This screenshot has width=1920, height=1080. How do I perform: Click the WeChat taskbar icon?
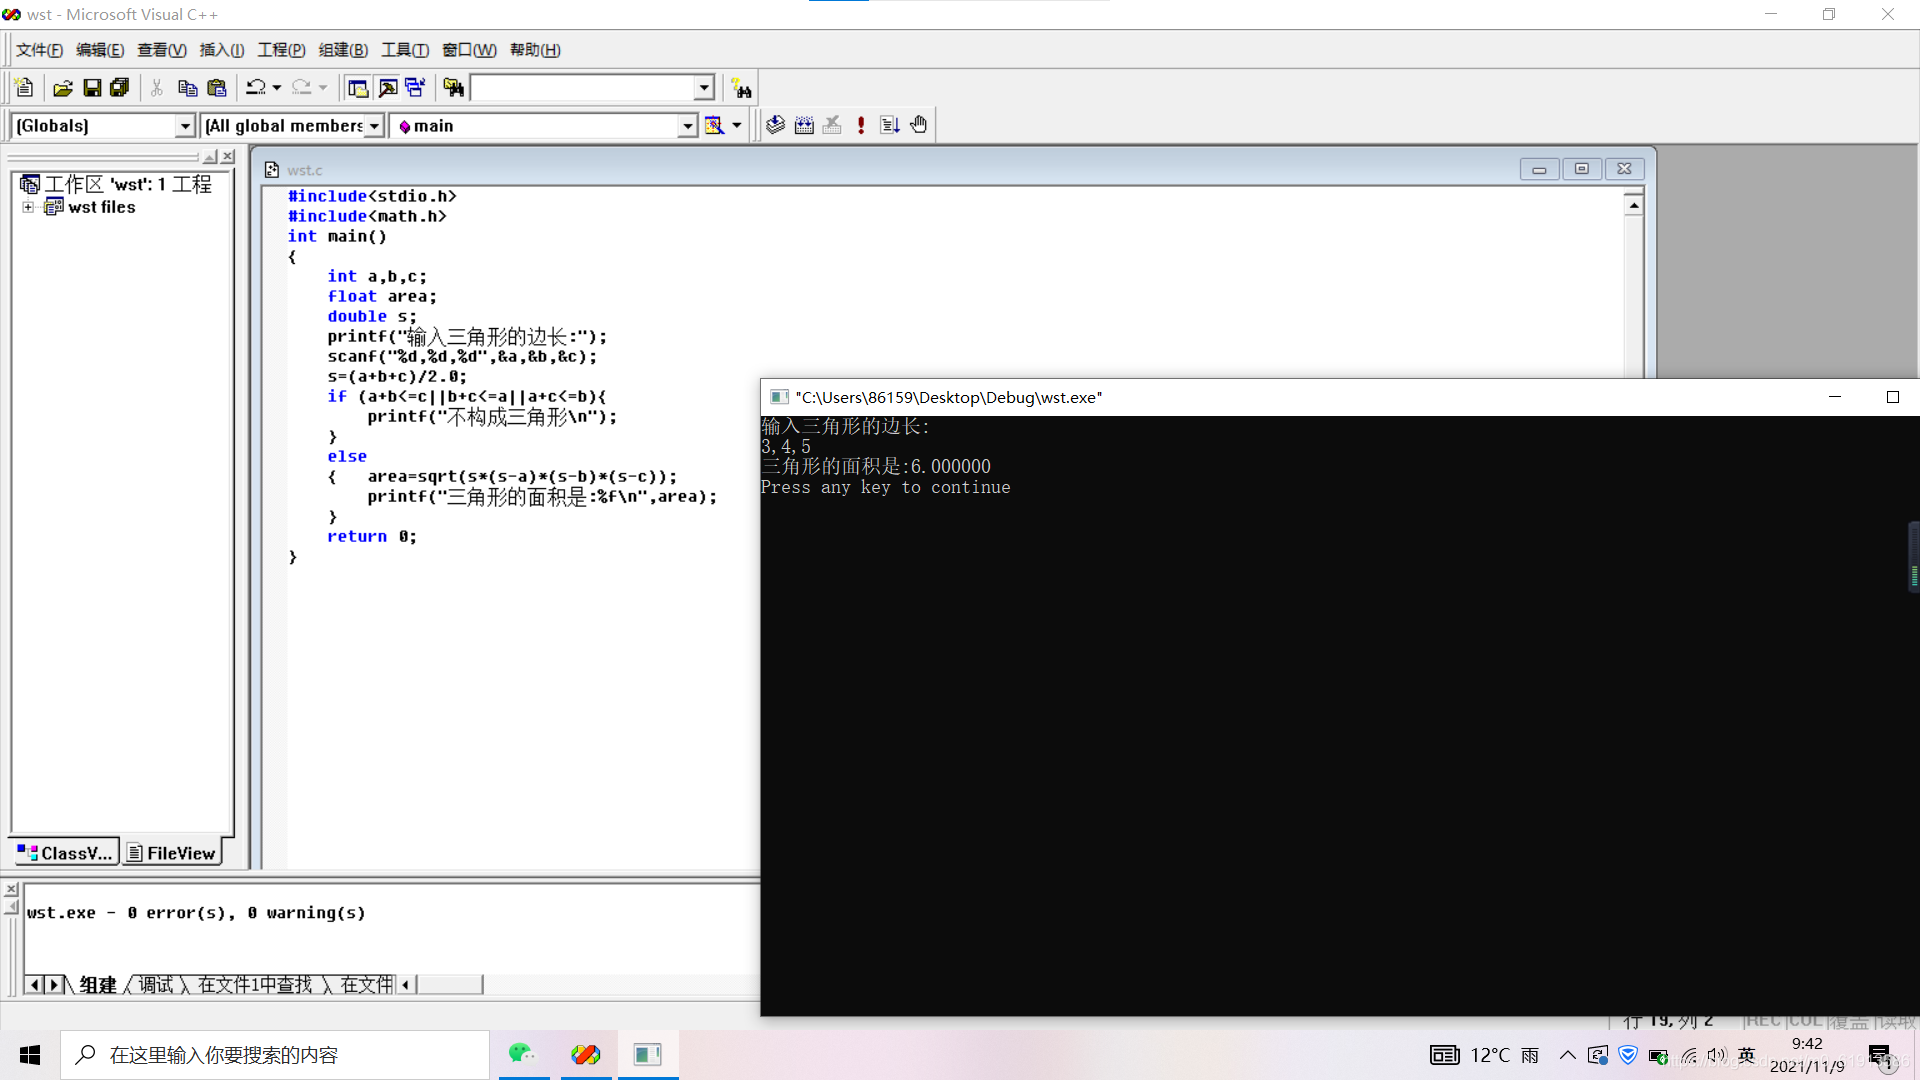522,1054
